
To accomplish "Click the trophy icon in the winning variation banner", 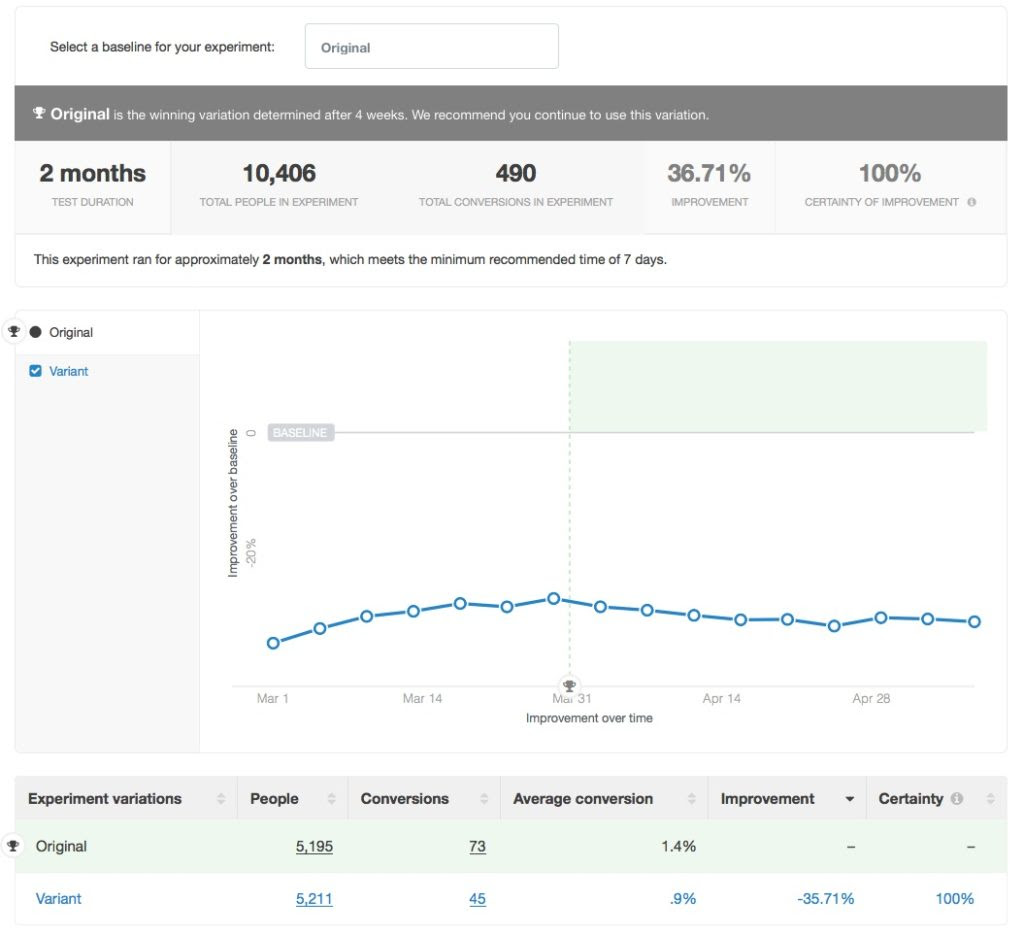I will pos(39,113).
